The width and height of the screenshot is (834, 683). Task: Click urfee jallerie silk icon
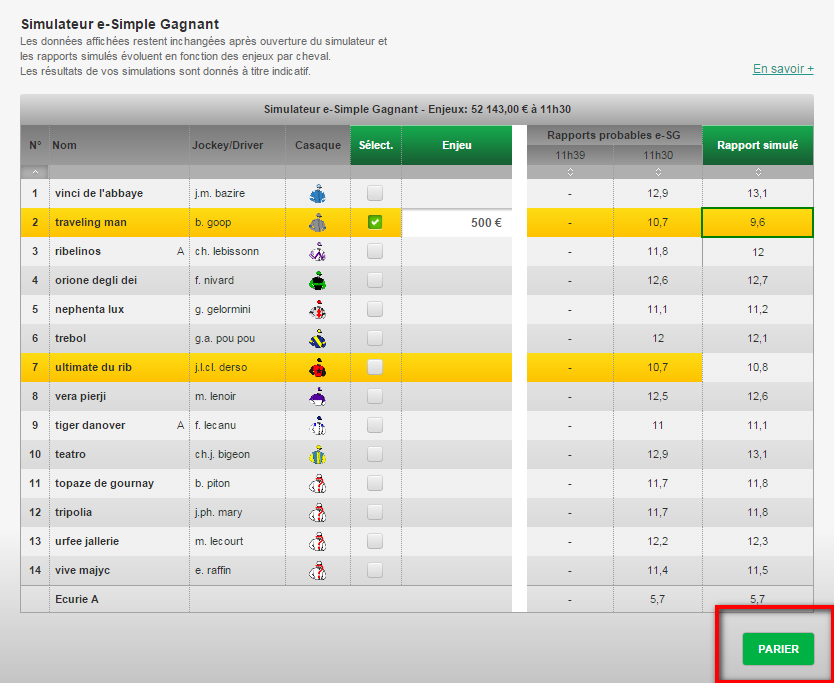[318, 541]
